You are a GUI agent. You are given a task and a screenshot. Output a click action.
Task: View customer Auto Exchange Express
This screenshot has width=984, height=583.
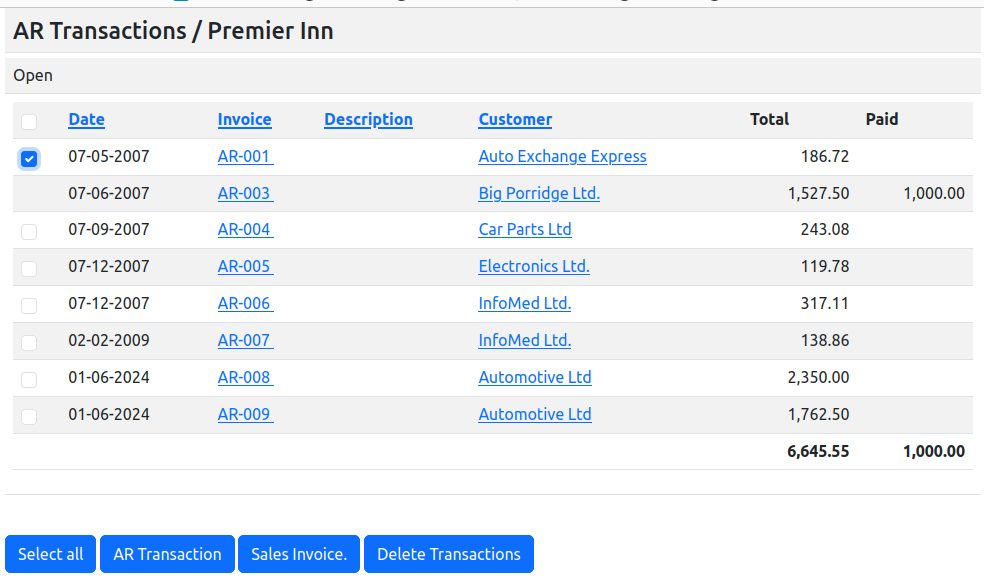(562, 156)
